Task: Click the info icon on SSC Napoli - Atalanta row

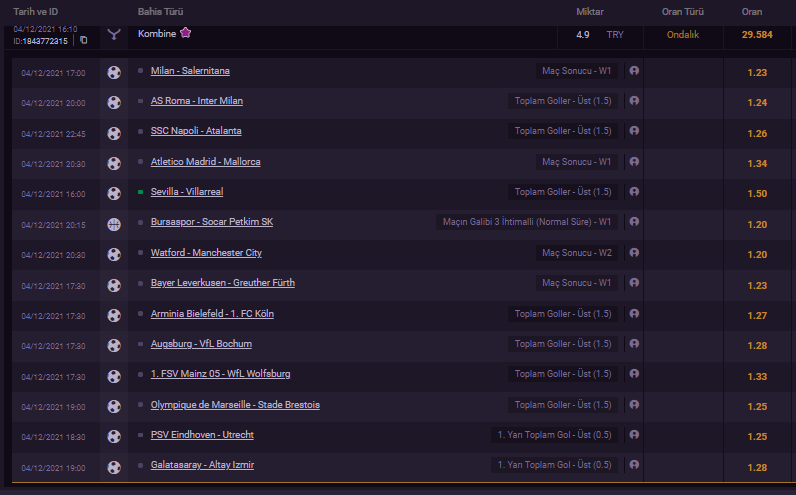Action: (x=634, y=130)
